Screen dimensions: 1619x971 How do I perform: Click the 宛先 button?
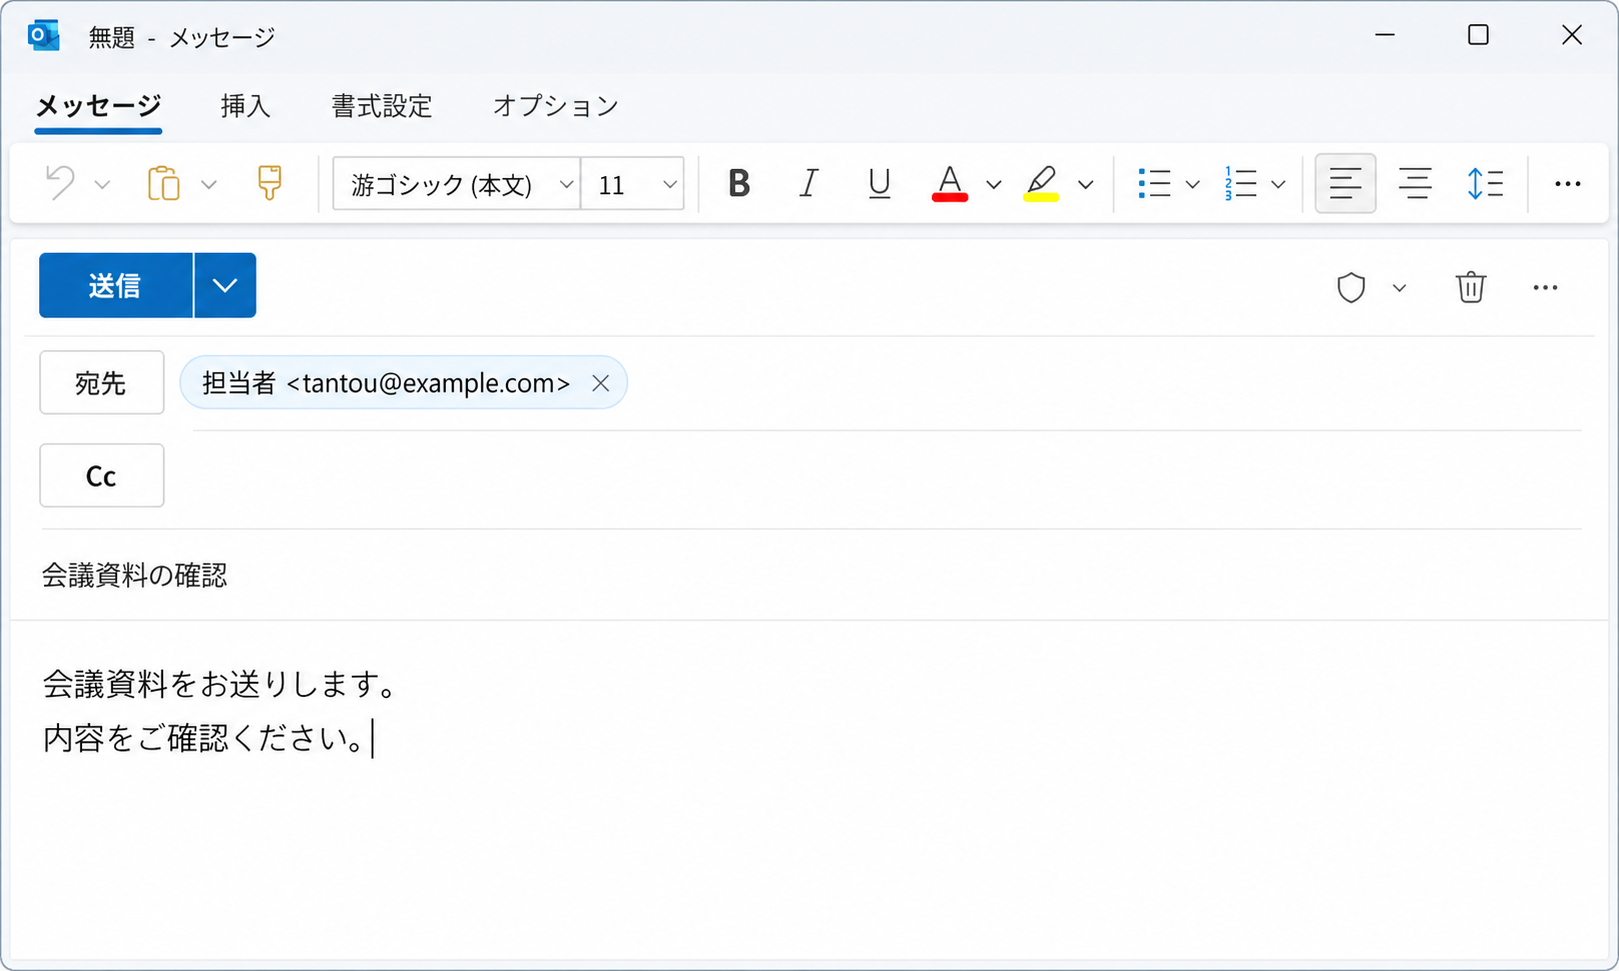(101, 383)
